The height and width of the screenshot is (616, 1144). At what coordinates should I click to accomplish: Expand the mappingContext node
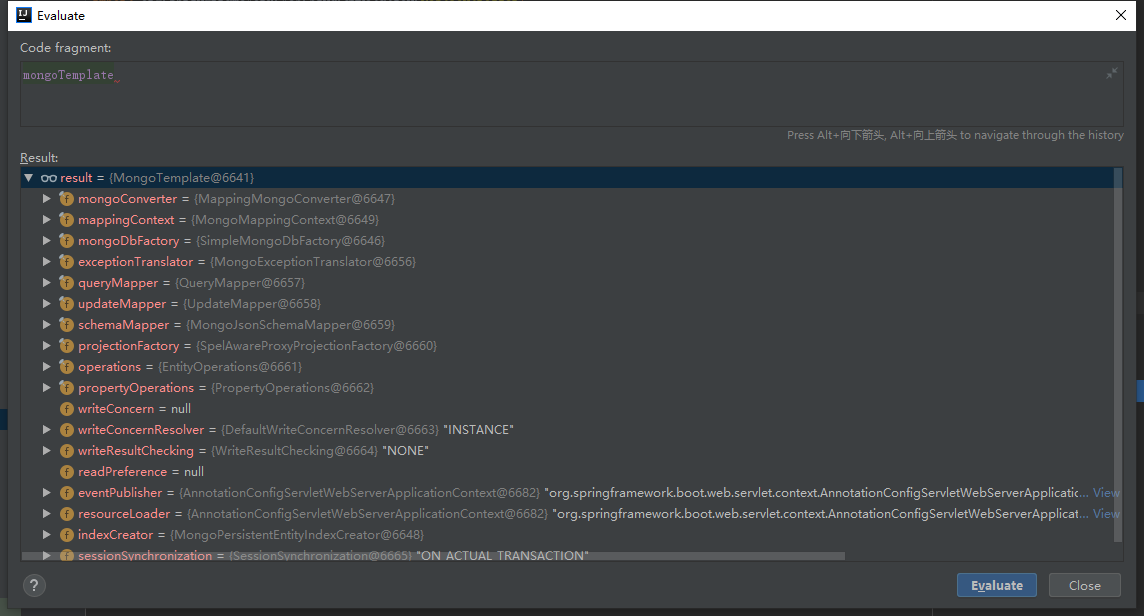47,220
